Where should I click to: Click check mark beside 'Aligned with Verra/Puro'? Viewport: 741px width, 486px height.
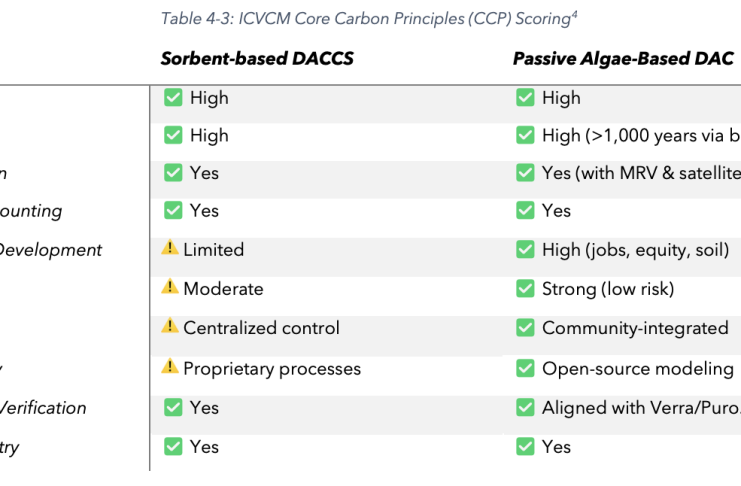[x=525, y=407]
